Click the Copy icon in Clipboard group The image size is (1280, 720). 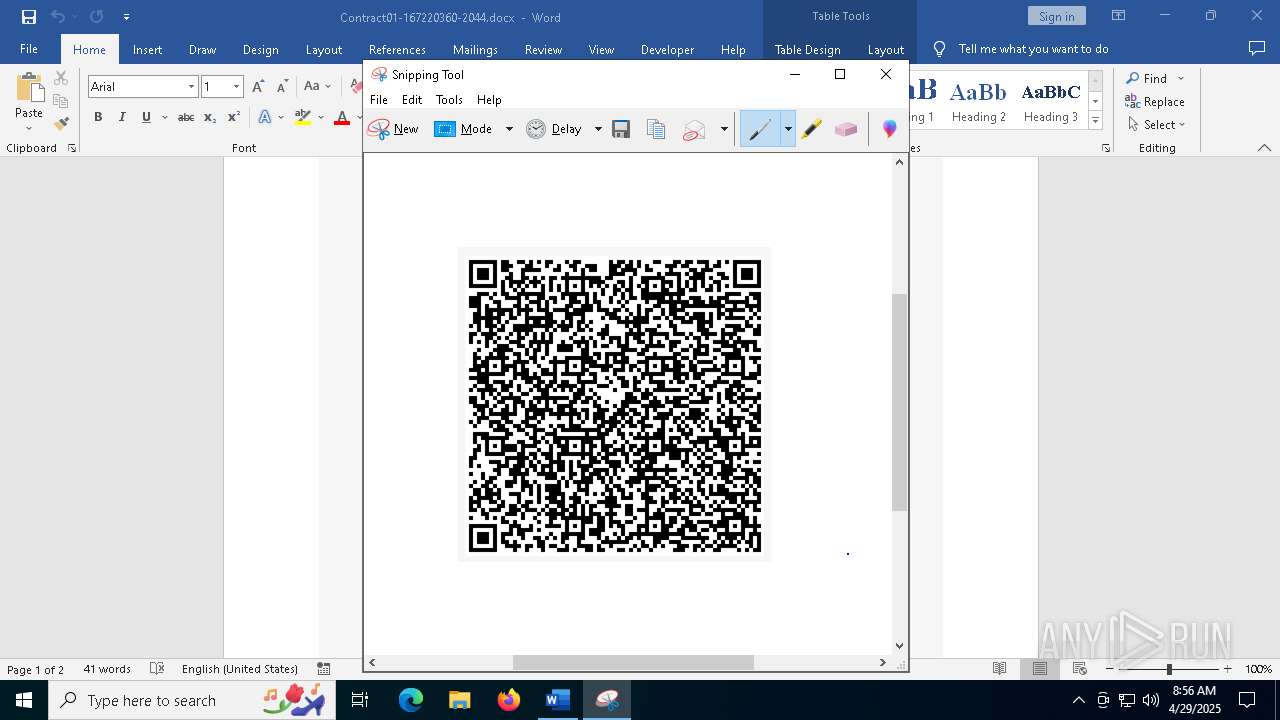[61, 101]
